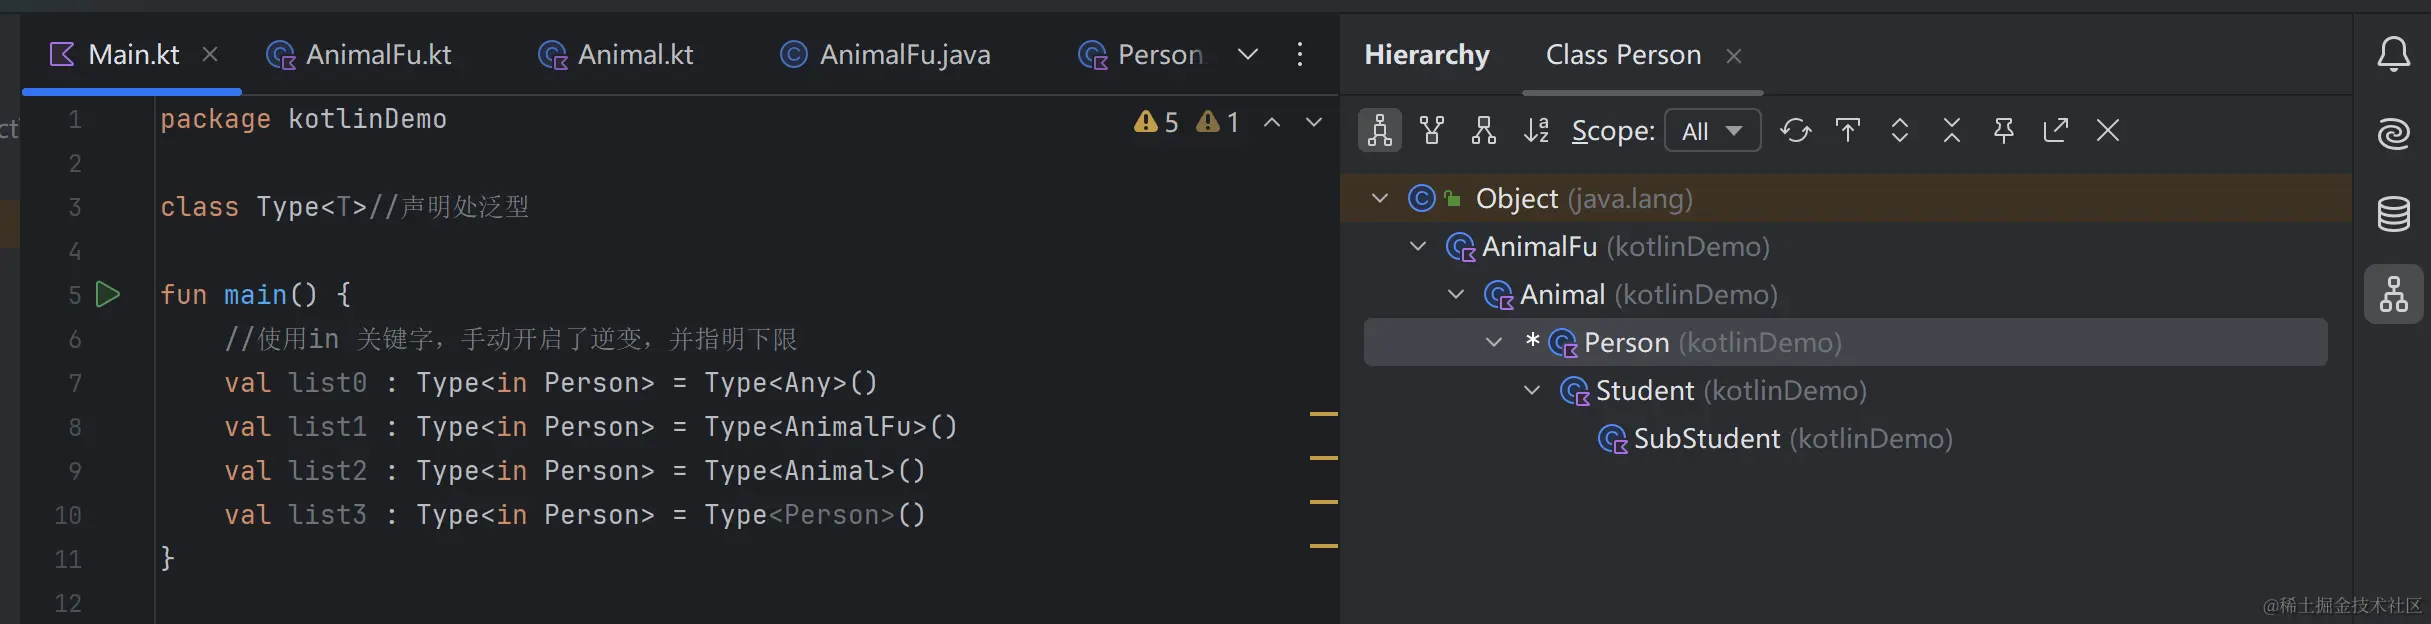Viewport: 2431px width, 624px height.
Task: Toggle pin tab in Hierarchy toolbar
Action: coord(2004,130)
